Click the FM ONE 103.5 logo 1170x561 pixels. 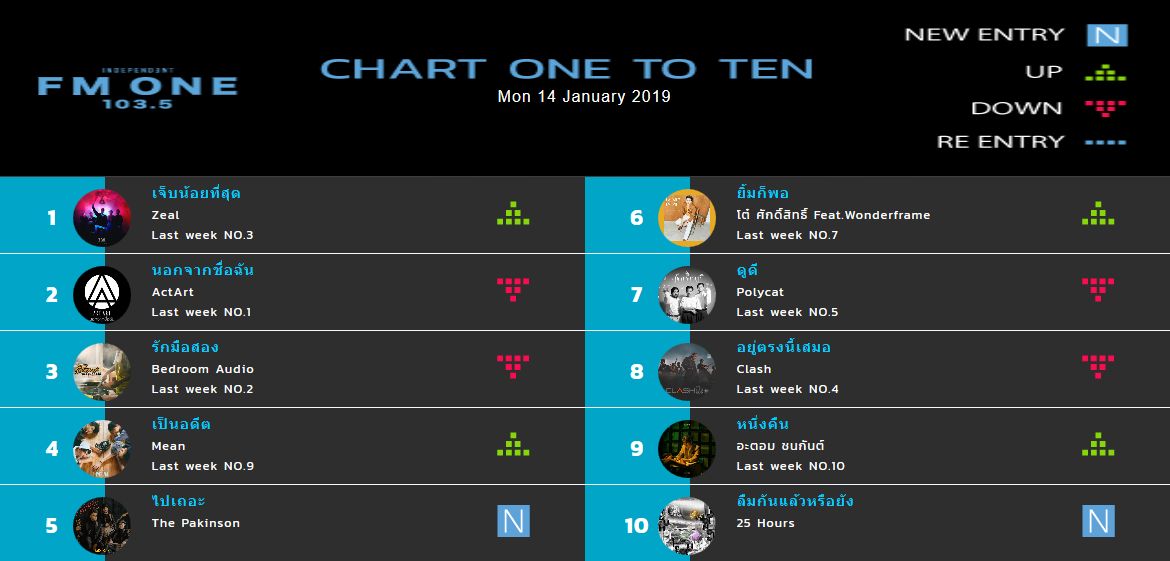coord(138,88)
